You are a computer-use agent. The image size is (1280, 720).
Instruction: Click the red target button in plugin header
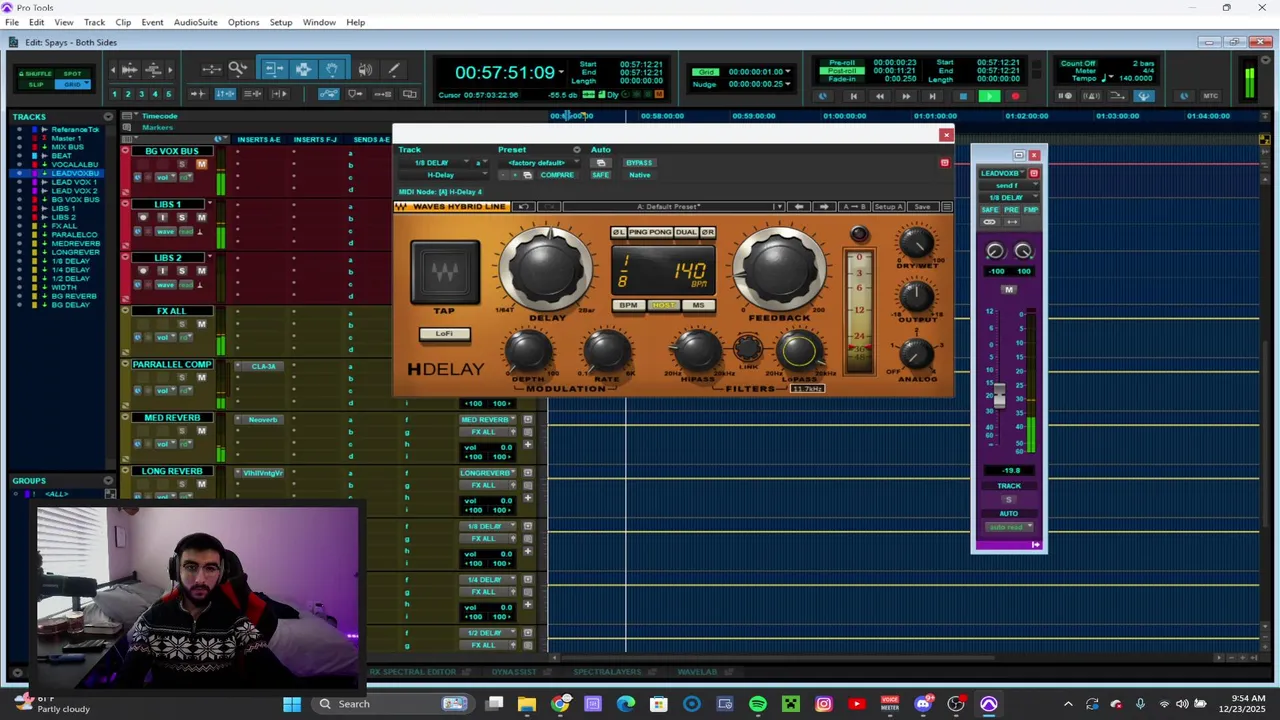tap(944, 162)
